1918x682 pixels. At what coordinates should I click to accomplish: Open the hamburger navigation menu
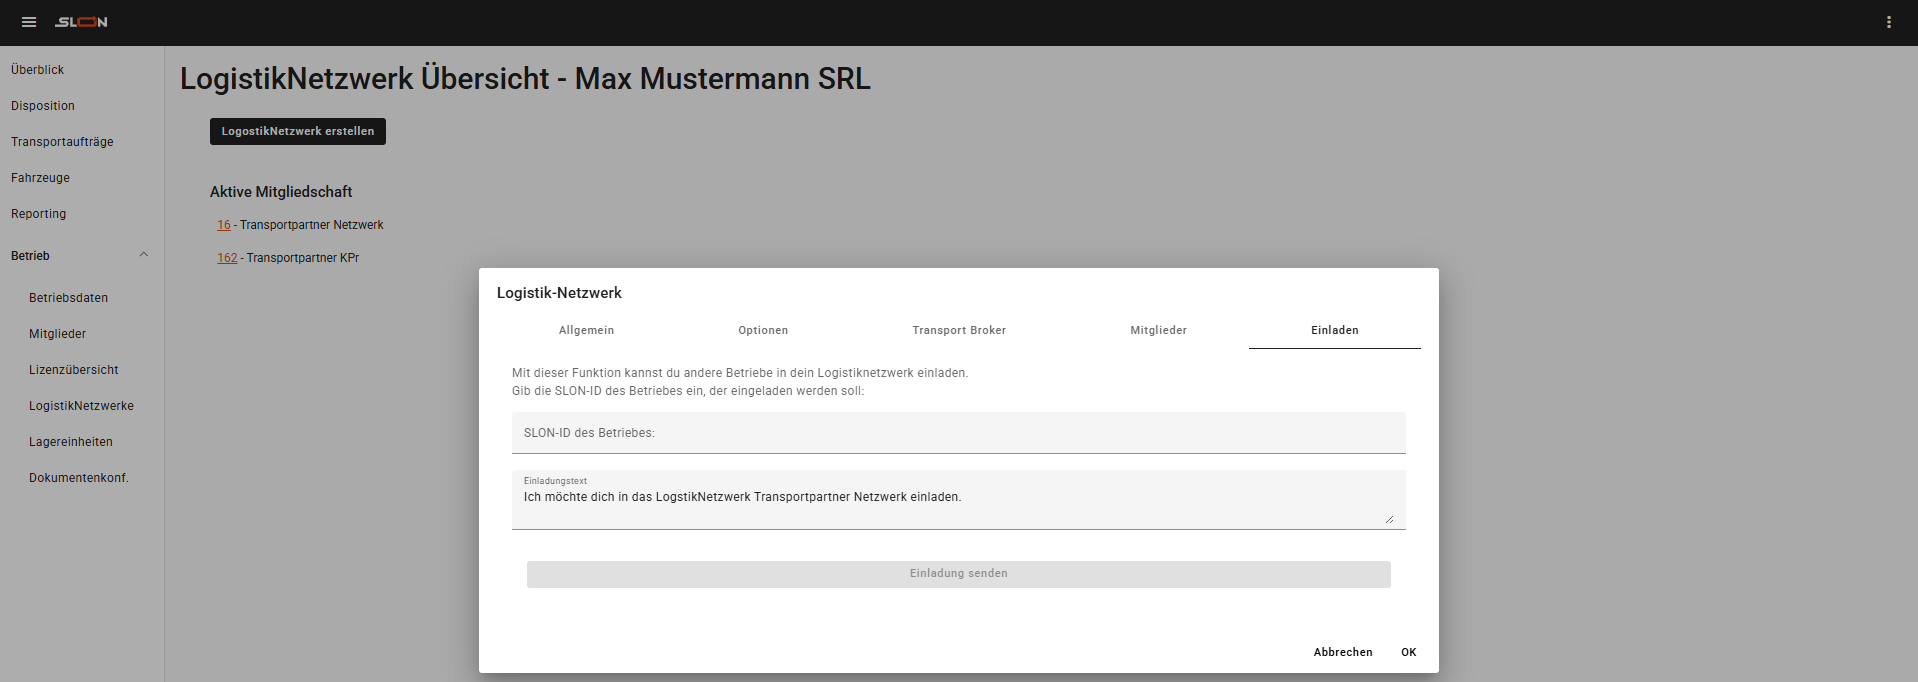[29, 22]
